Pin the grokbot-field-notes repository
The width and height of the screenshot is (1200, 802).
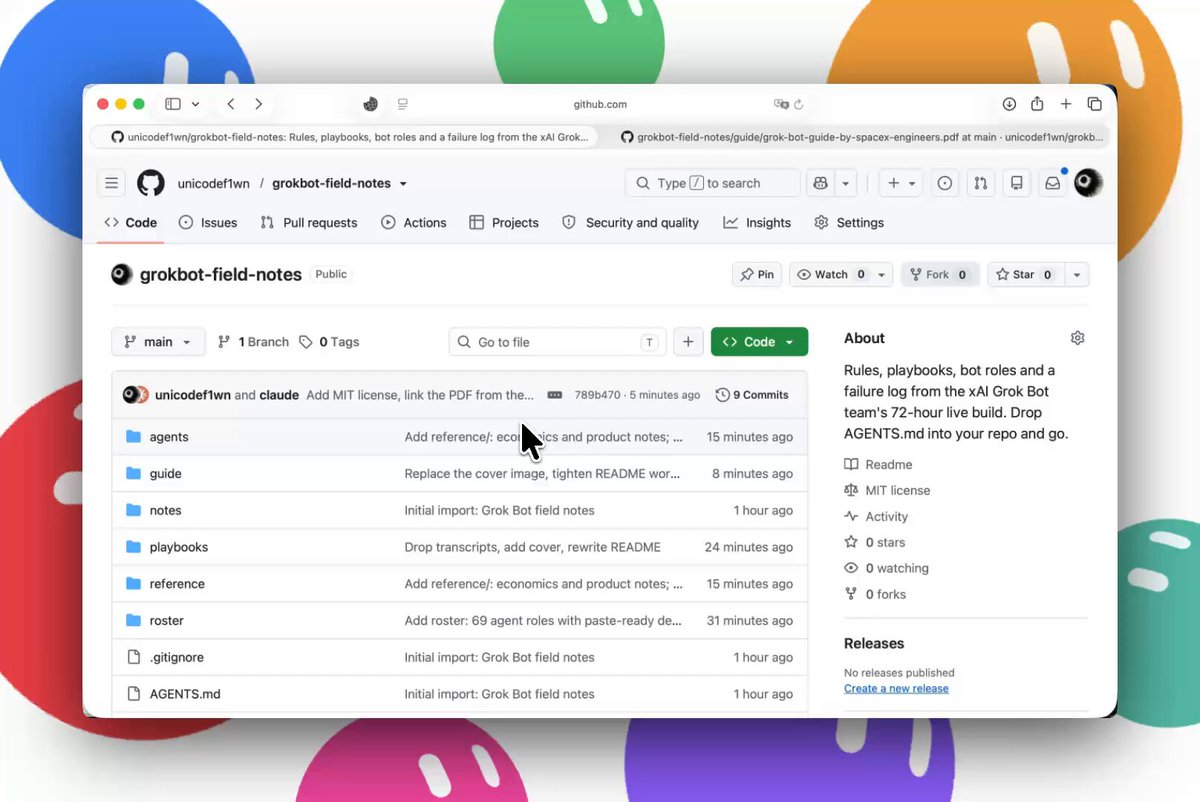[x=757, y=274]
